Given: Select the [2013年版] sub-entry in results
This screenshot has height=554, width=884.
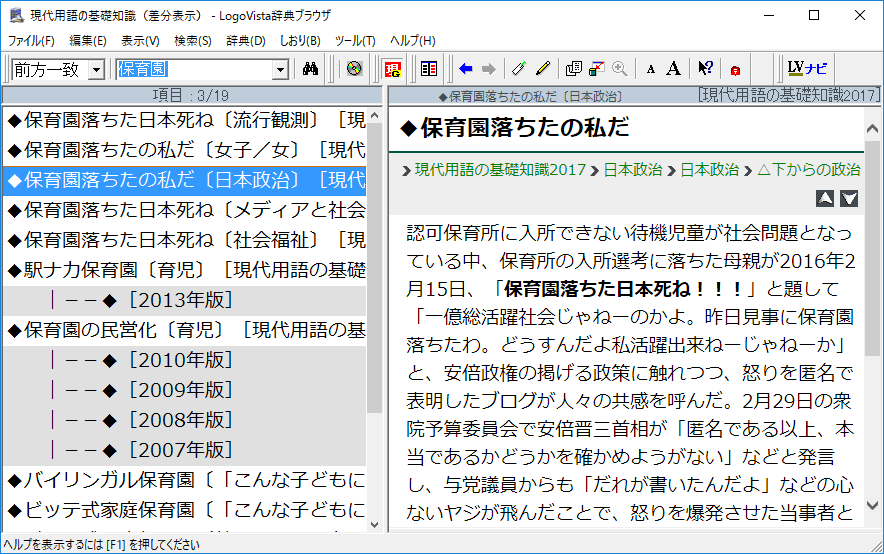Looking at the screenshot, I should pos(180,300).
